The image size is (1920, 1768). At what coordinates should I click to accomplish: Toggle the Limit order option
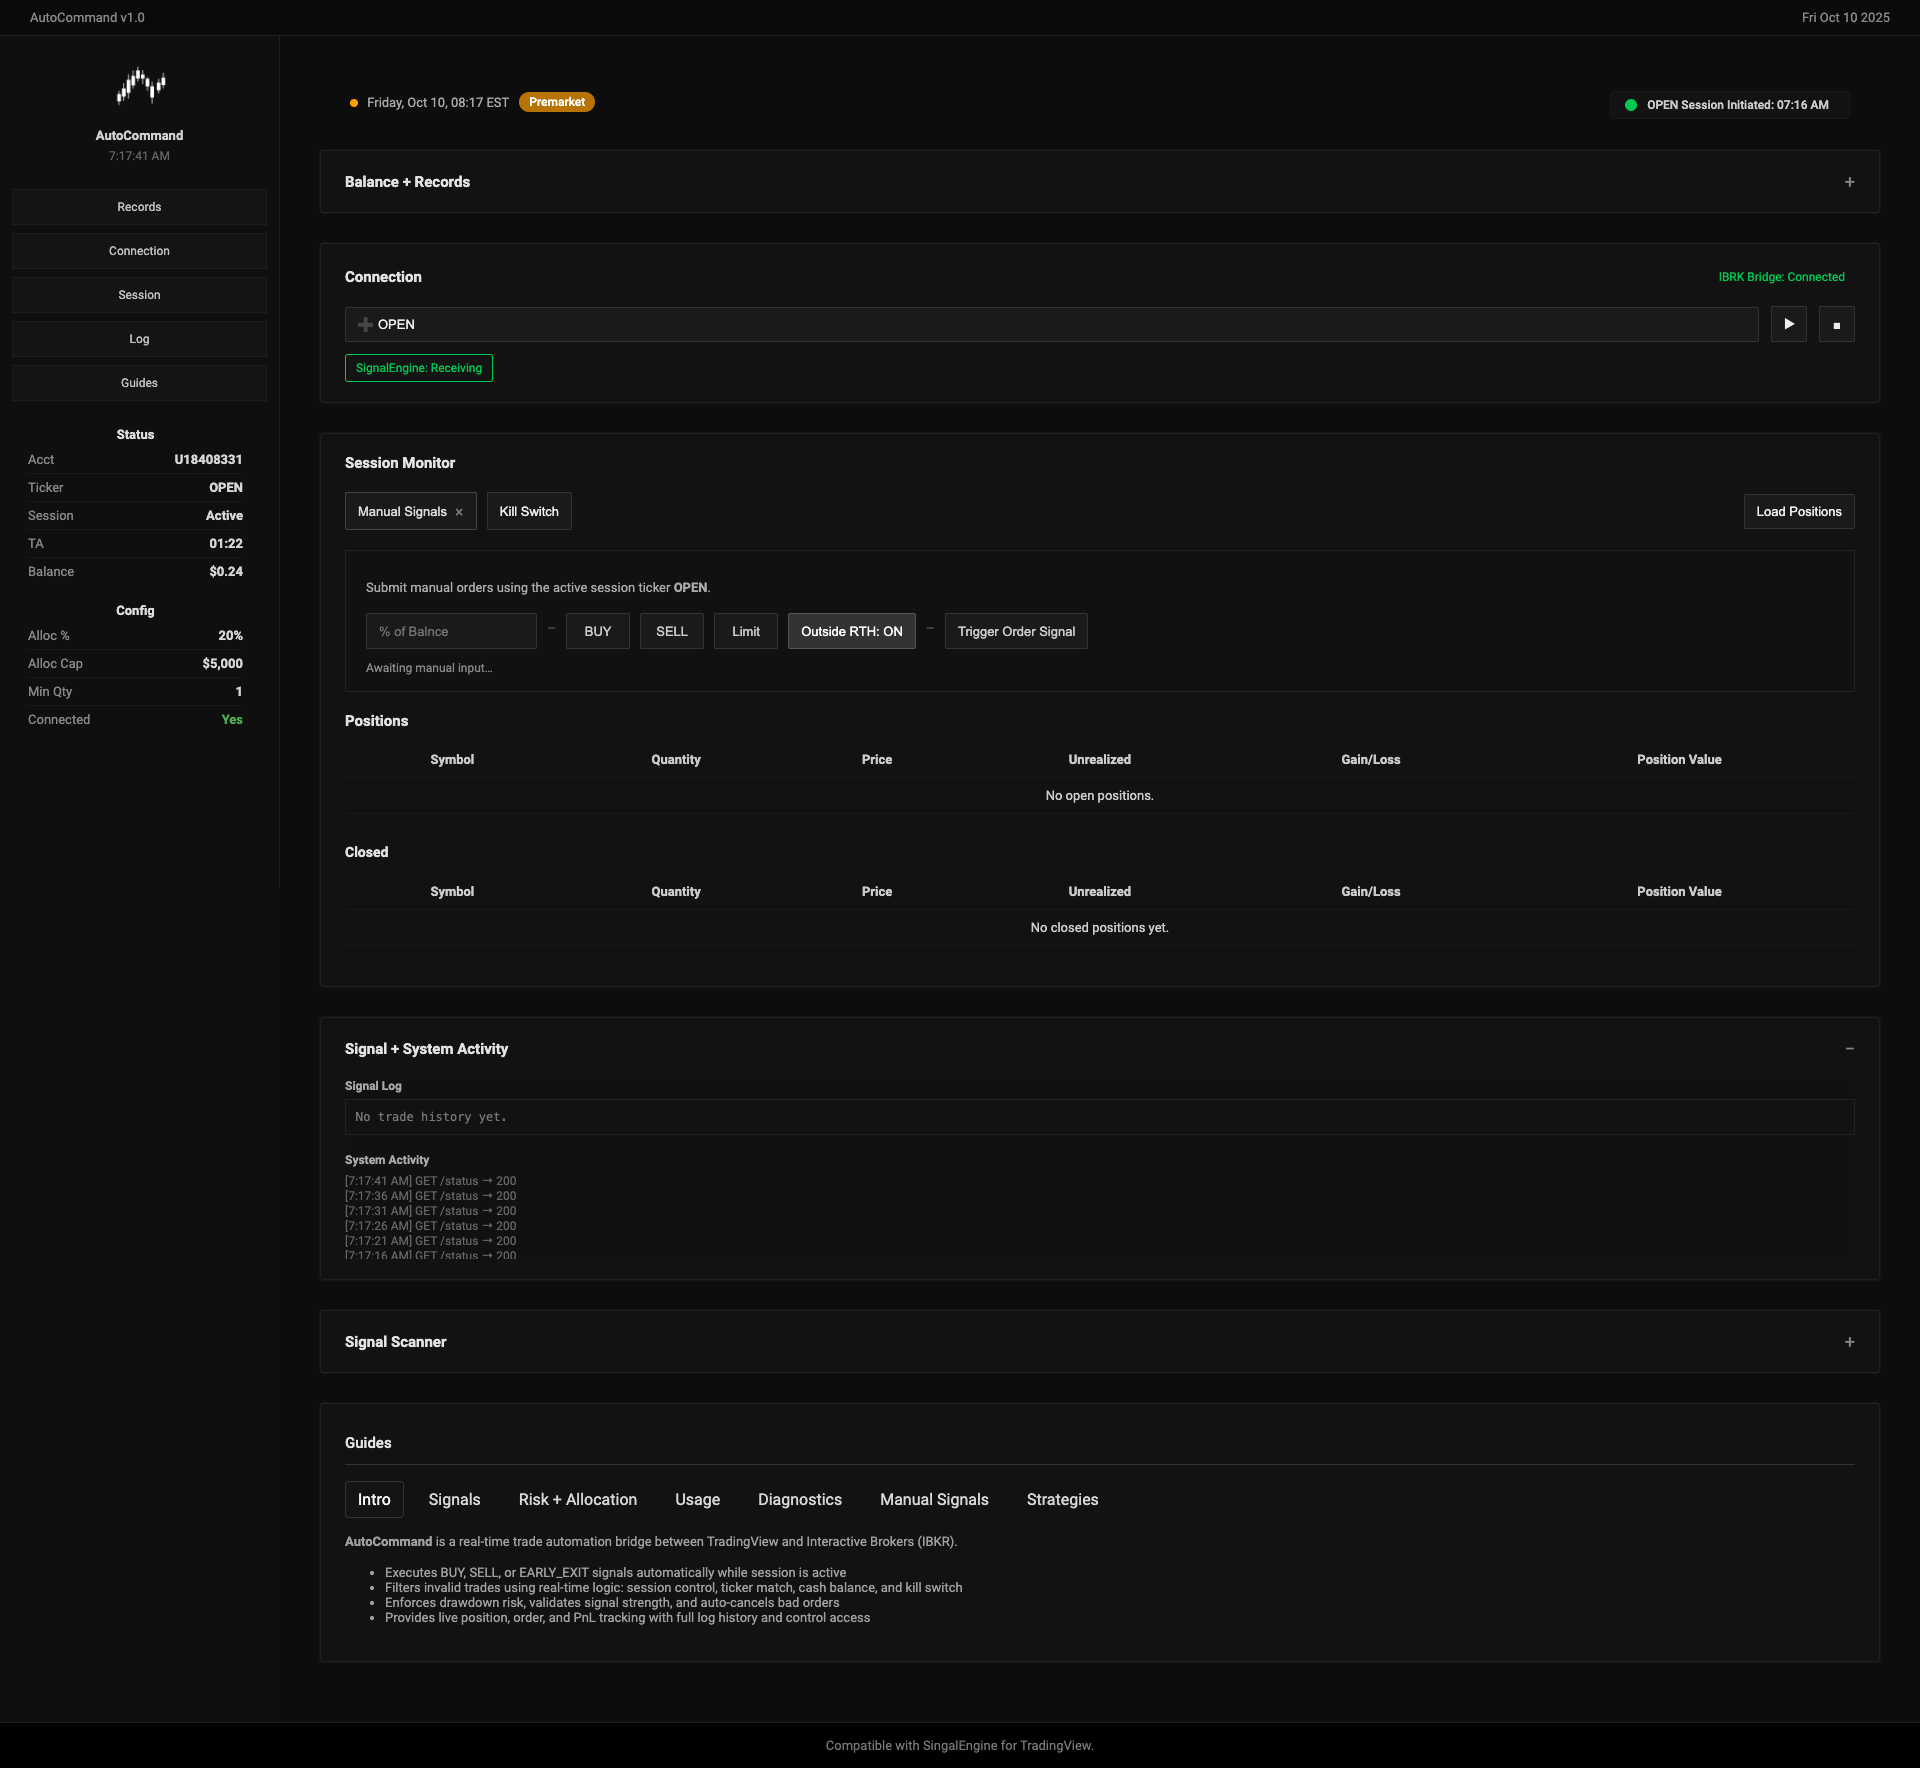(x=746, y=631)
